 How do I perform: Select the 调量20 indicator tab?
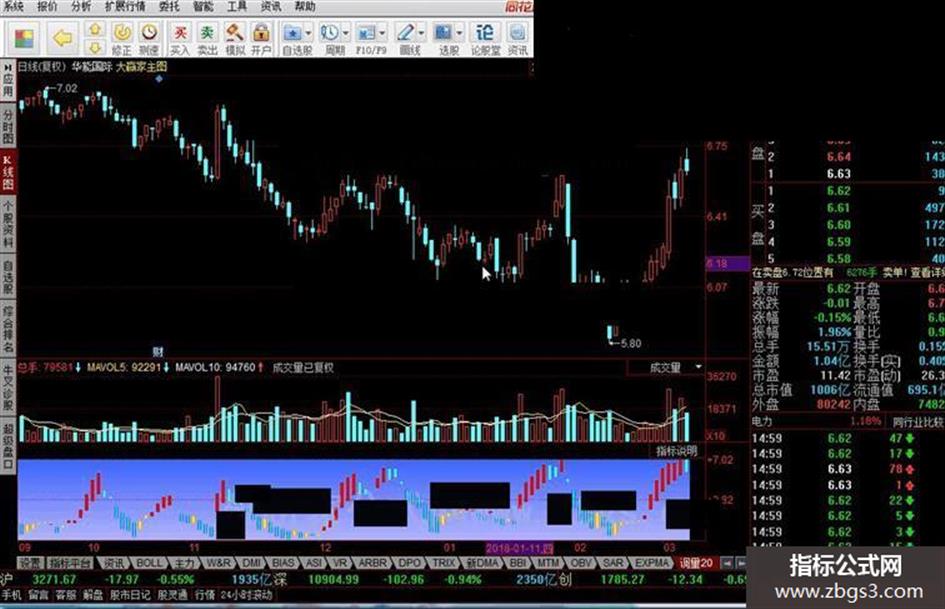pos(695,563)
